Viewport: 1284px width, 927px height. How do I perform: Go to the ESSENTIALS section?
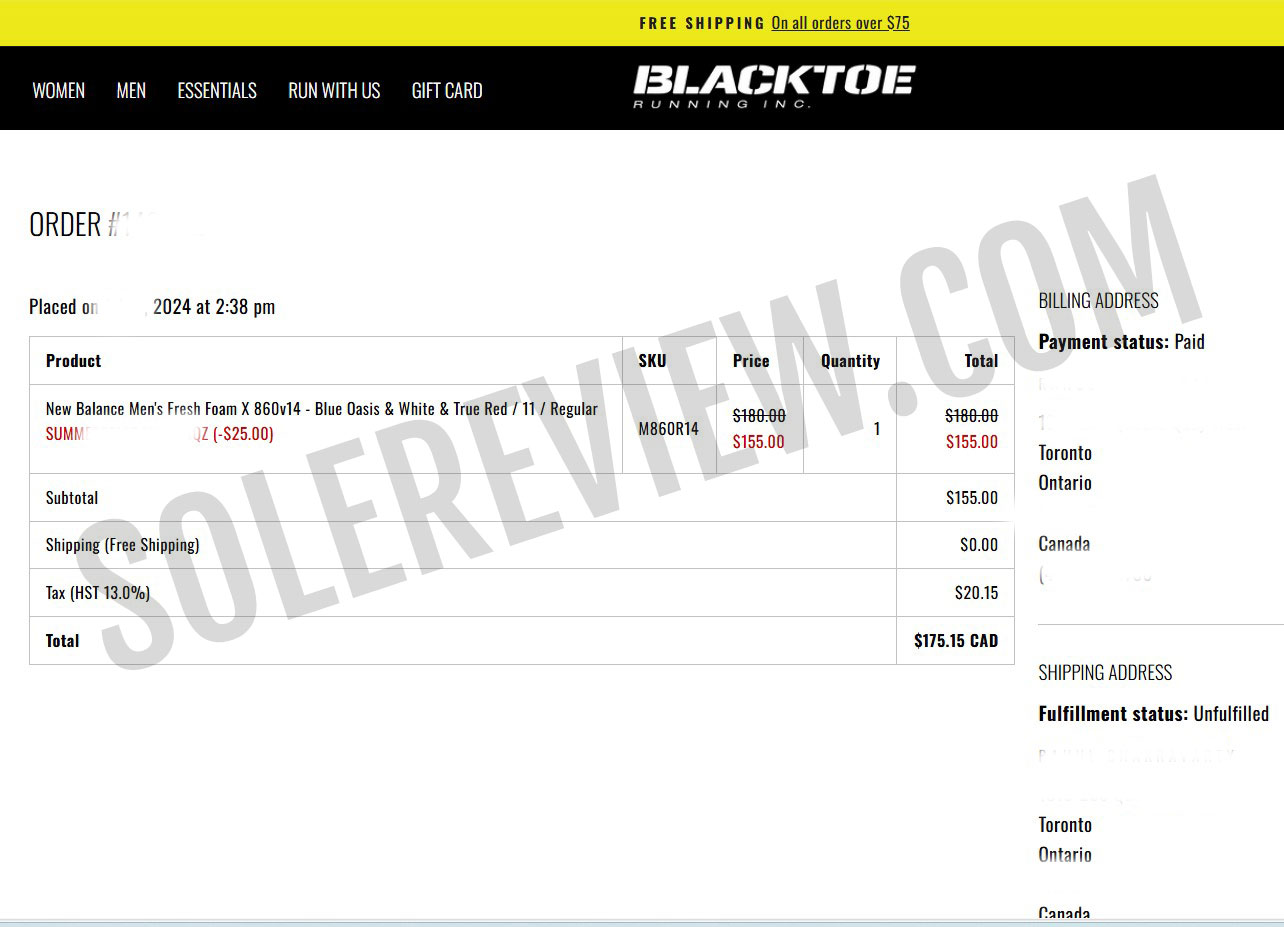coord(217,90)
